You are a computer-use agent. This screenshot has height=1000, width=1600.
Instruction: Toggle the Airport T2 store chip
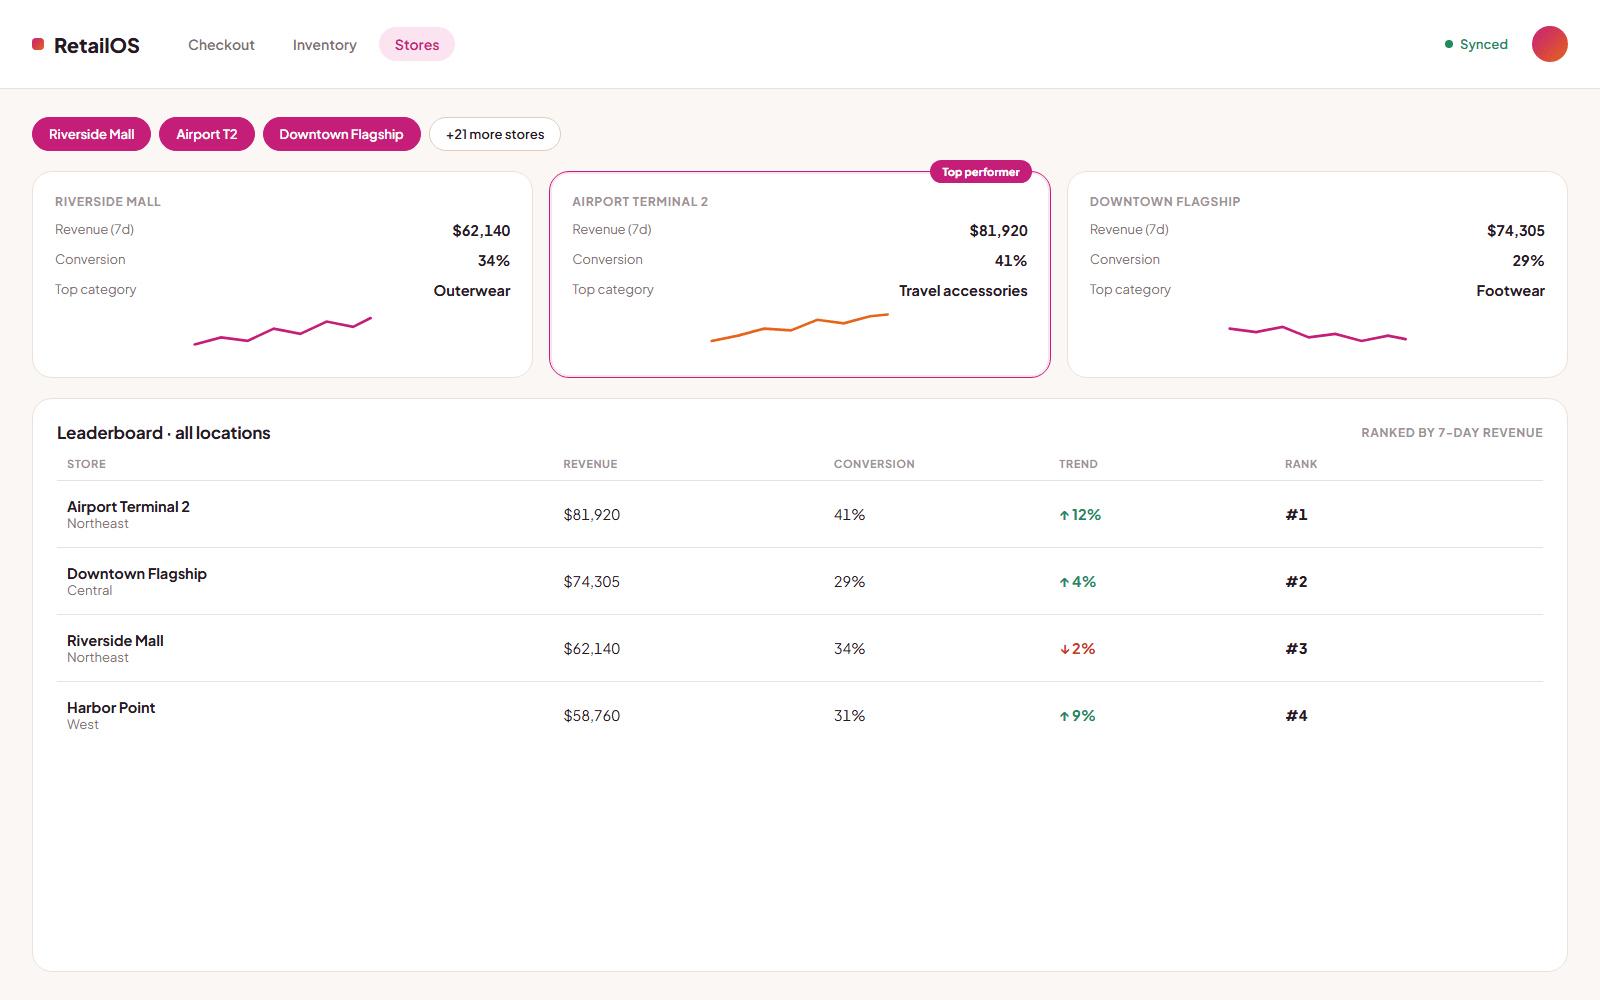tap(207, 134)
